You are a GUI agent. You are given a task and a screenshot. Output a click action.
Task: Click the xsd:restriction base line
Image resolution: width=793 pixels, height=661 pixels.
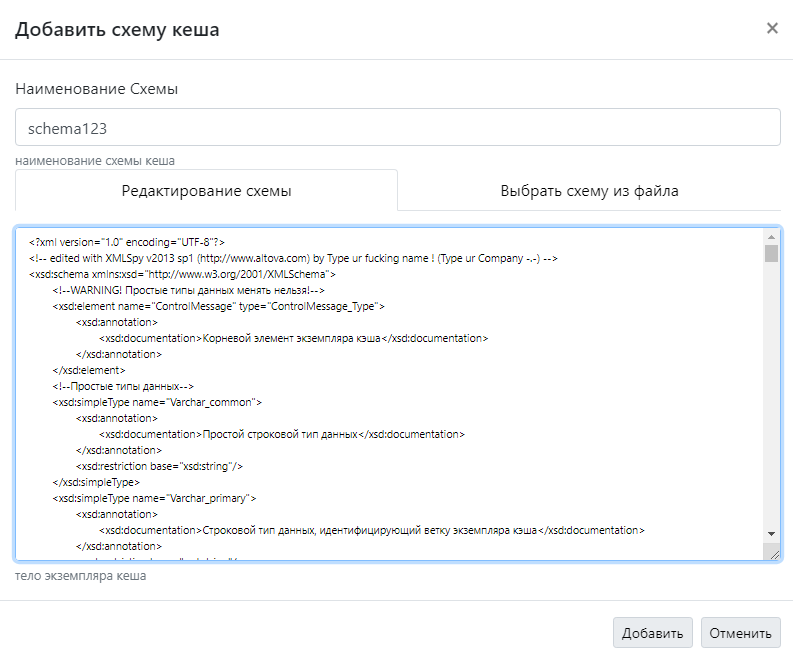coord(160,465)
